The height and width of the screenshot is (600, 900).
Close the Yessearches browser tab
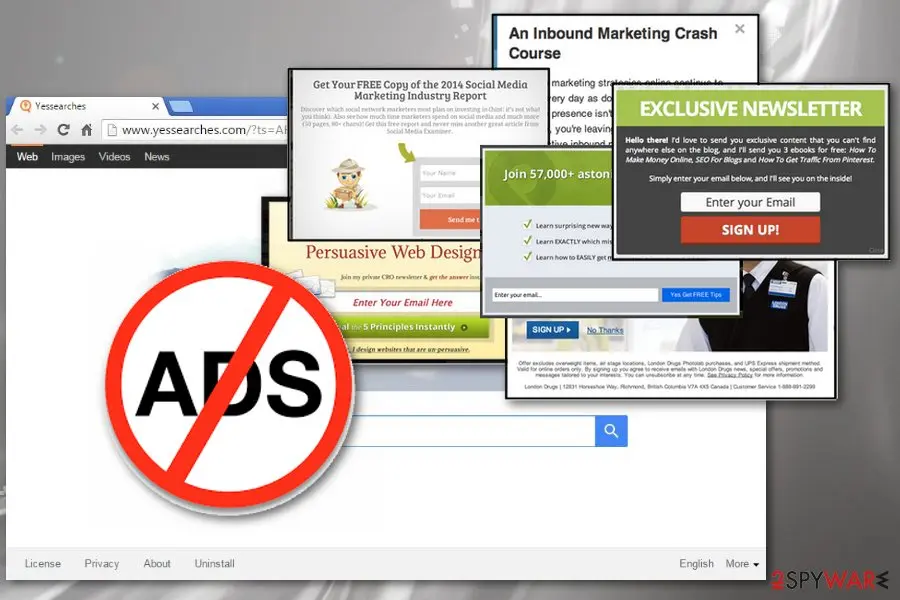[x=155, y=106]
